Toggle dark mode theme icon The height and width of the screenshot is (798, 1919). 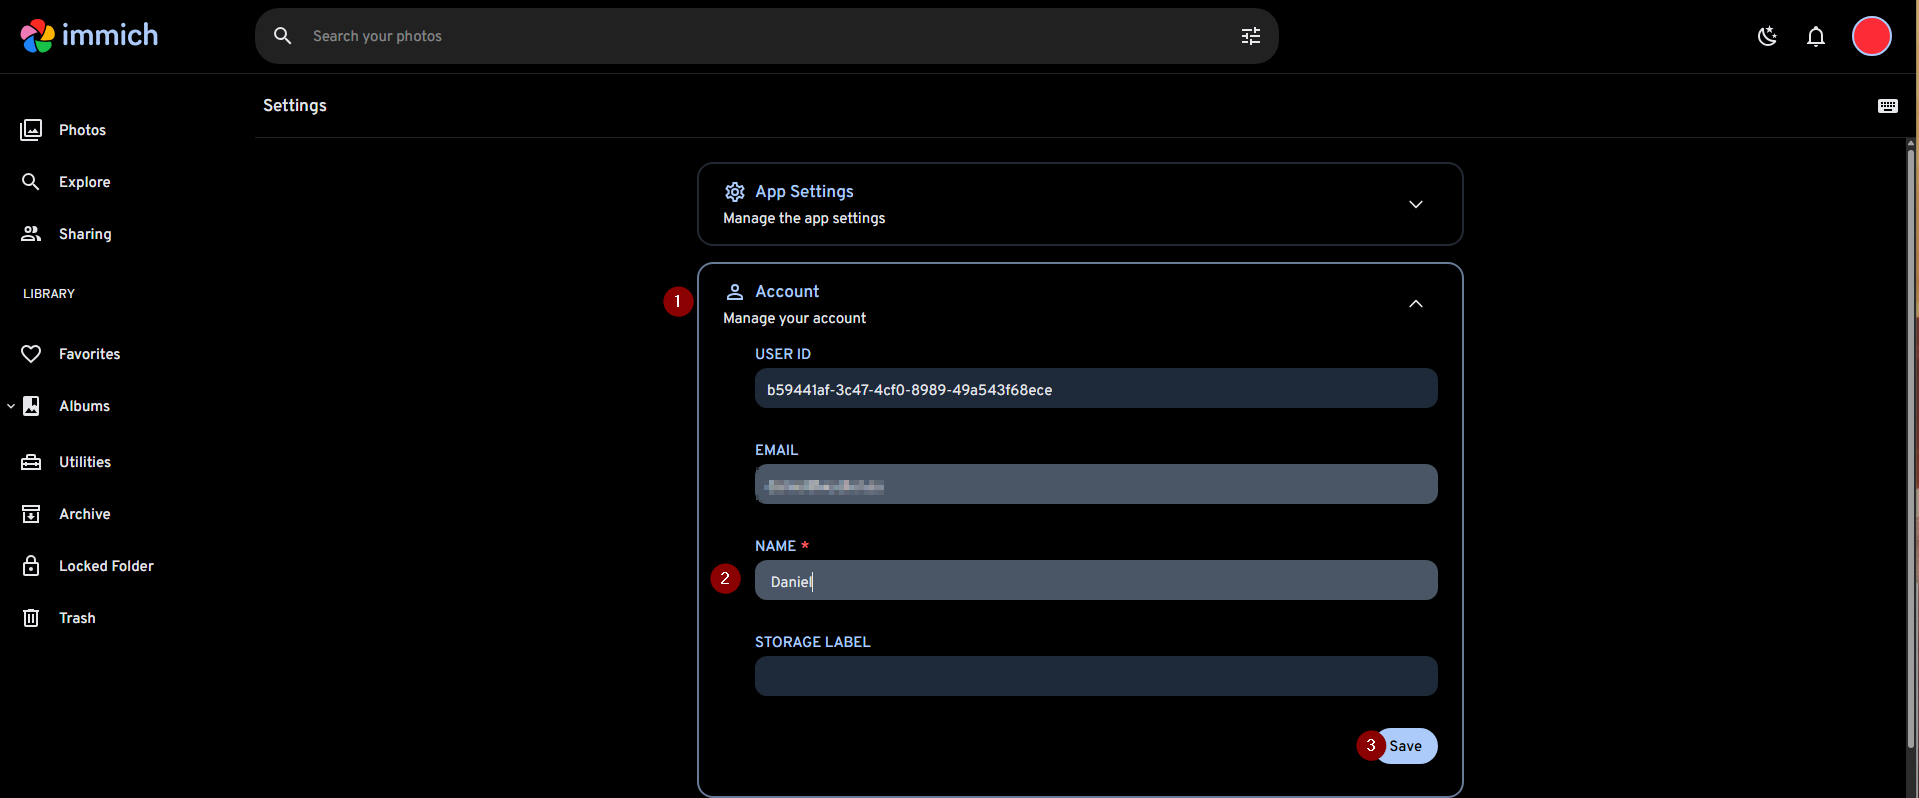(x=1767, y=36)
